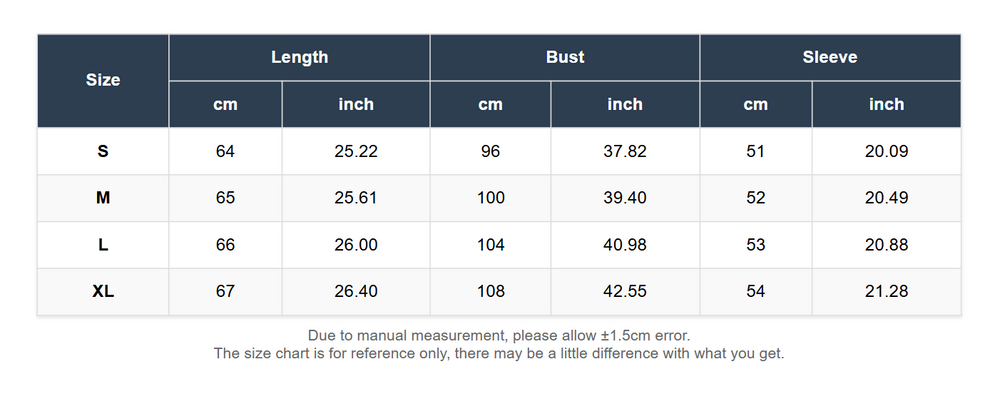
Task: Click the 54 cm sleeve value
Action: click(x=756, y=291)
